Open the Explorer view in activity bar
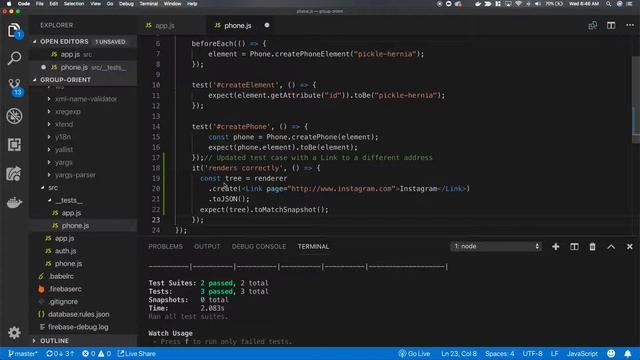This screenshot has width=640, height=360. point(14,31)
